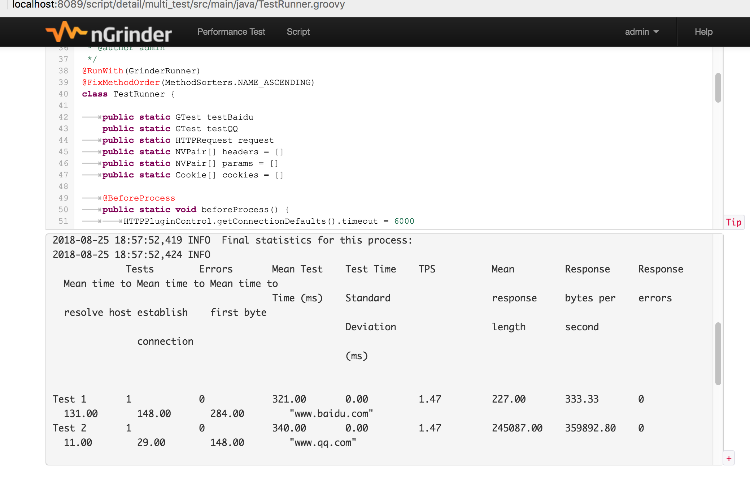Click the @BeforeProcess annotation line
Screen dimensions: 750x477
pos(138,198)
